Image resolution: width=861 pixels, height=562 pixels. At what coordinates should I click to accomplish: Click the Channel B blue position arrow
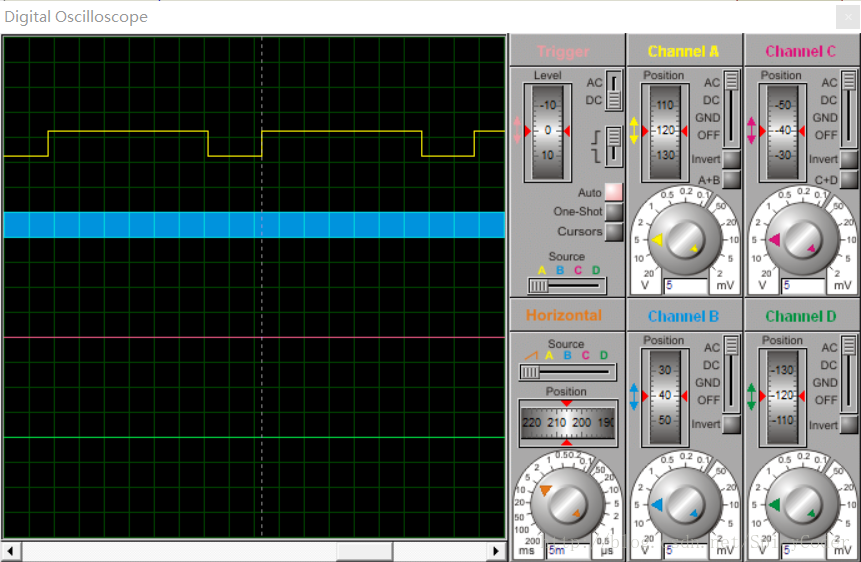point(633,396)
